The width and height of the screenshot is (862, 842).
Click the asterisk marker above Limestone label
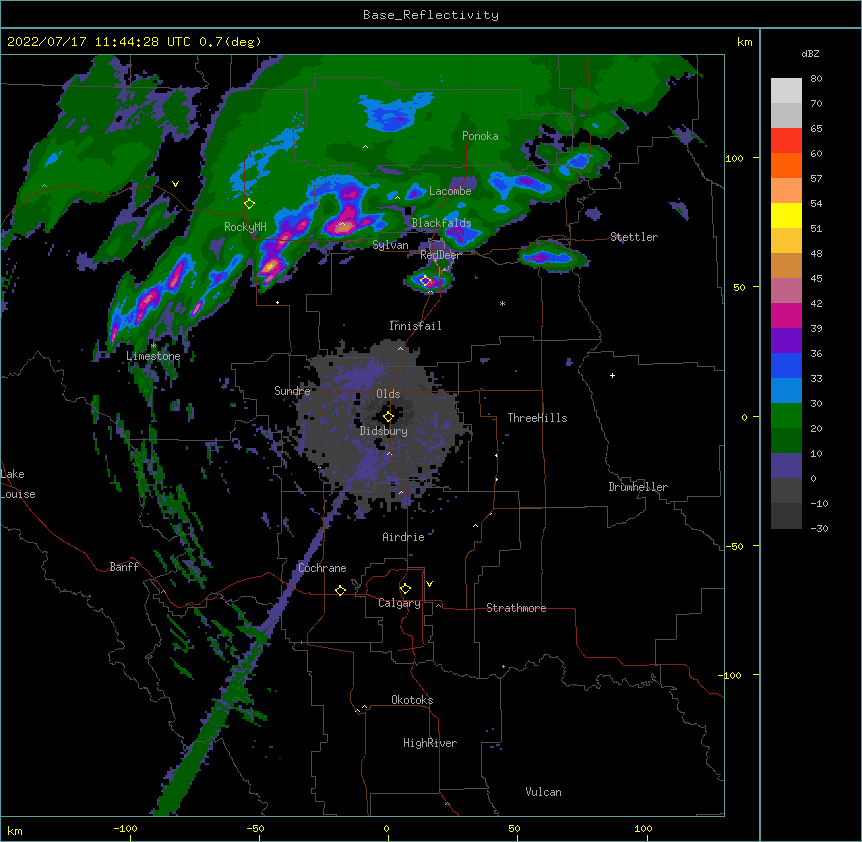click(x=153, y=346)
